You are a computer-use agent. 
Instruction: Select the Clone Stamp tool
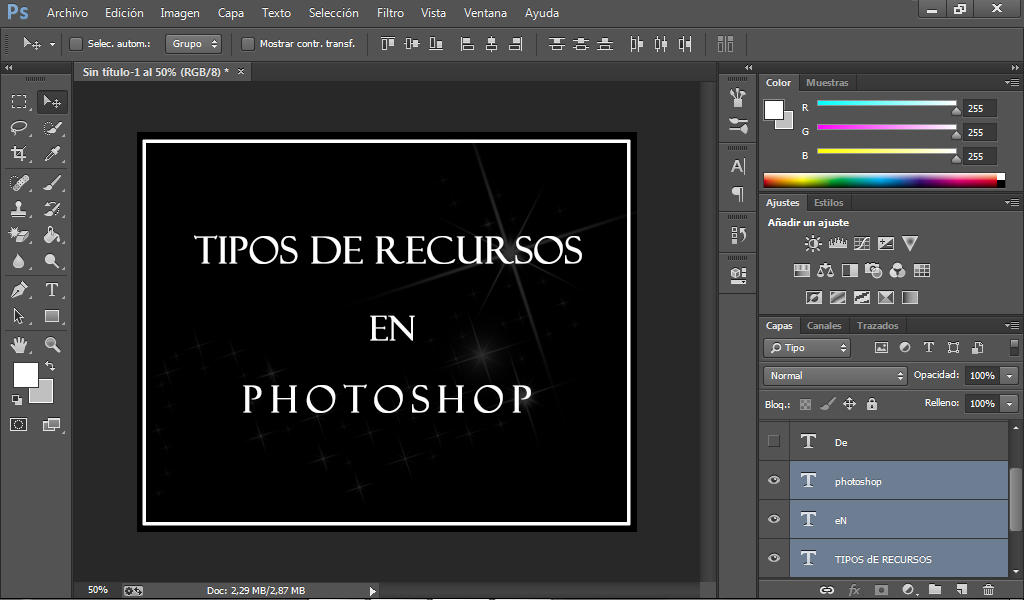point(19,209)
